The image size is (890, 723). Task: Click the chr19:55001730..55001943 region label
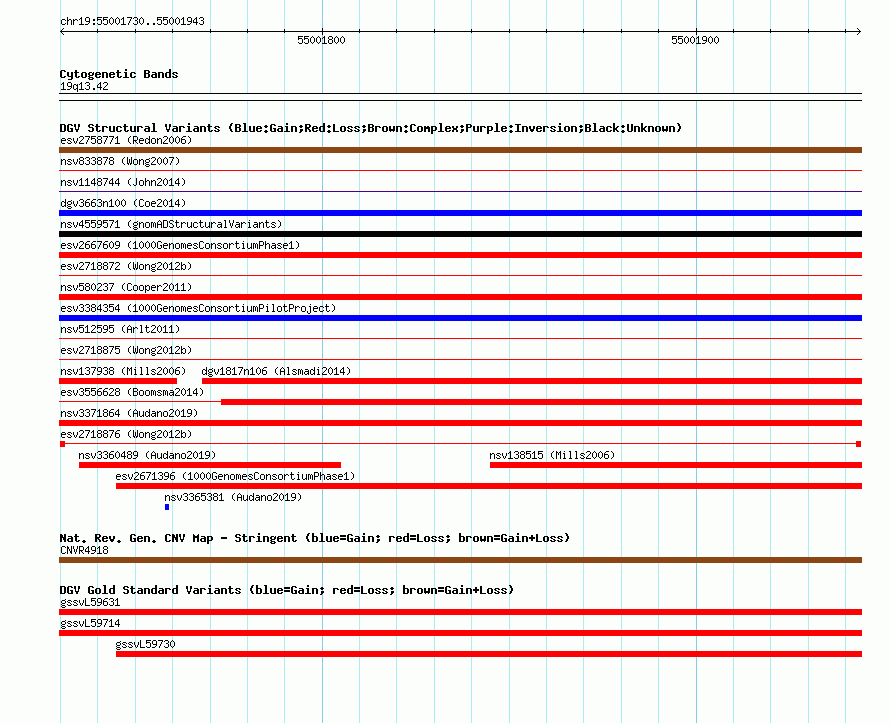tap(132, 21)
